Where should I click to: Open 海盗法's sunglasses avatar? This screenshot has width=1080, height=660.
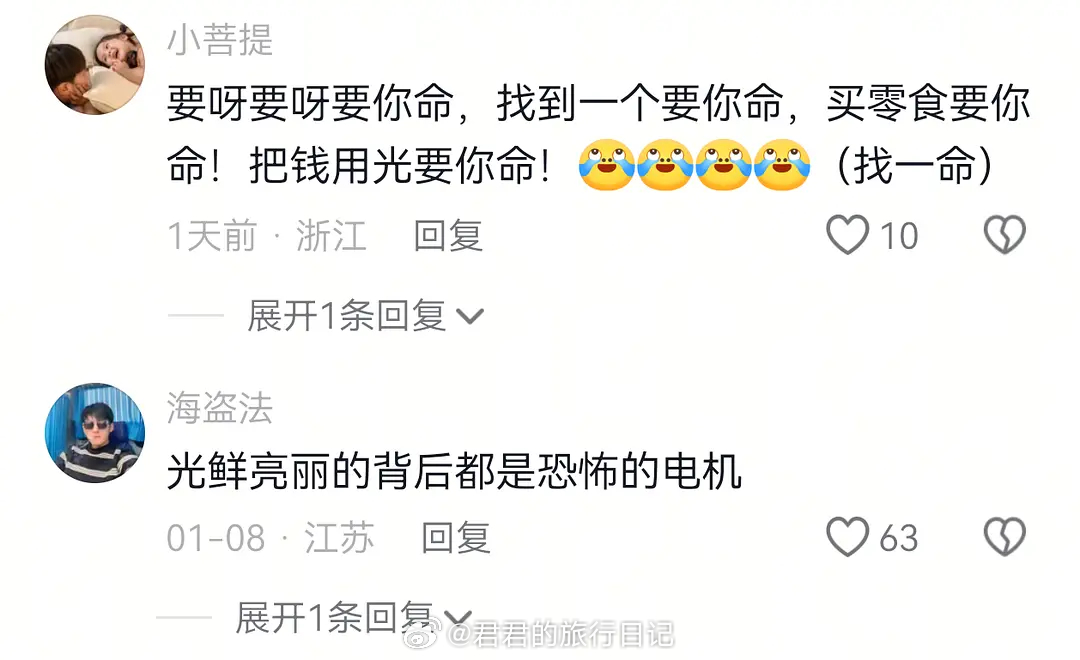(x=94, y=433)
